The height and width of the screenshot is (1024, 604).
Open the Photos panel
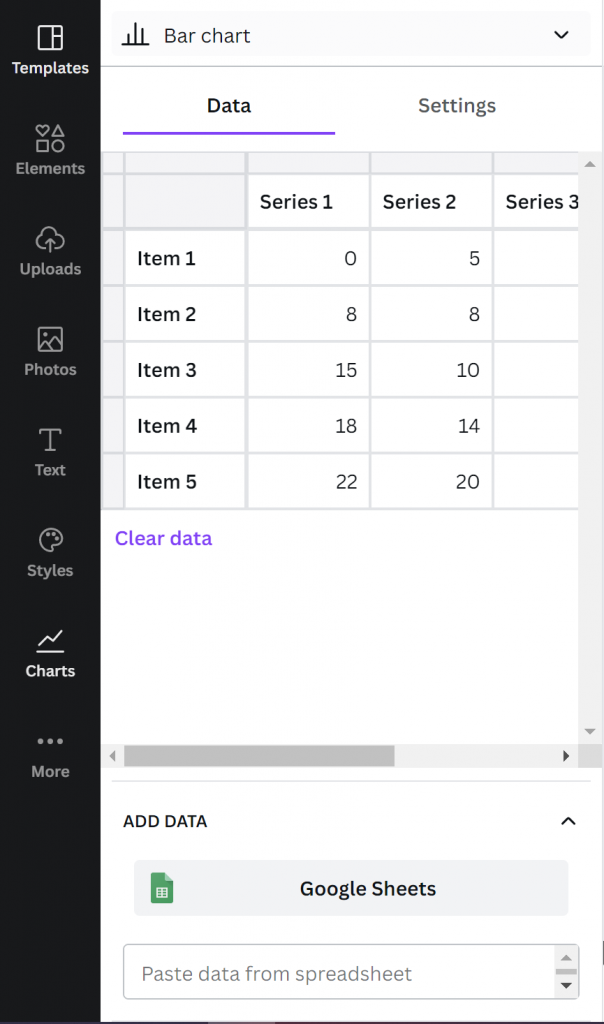(x=50, y=352)
